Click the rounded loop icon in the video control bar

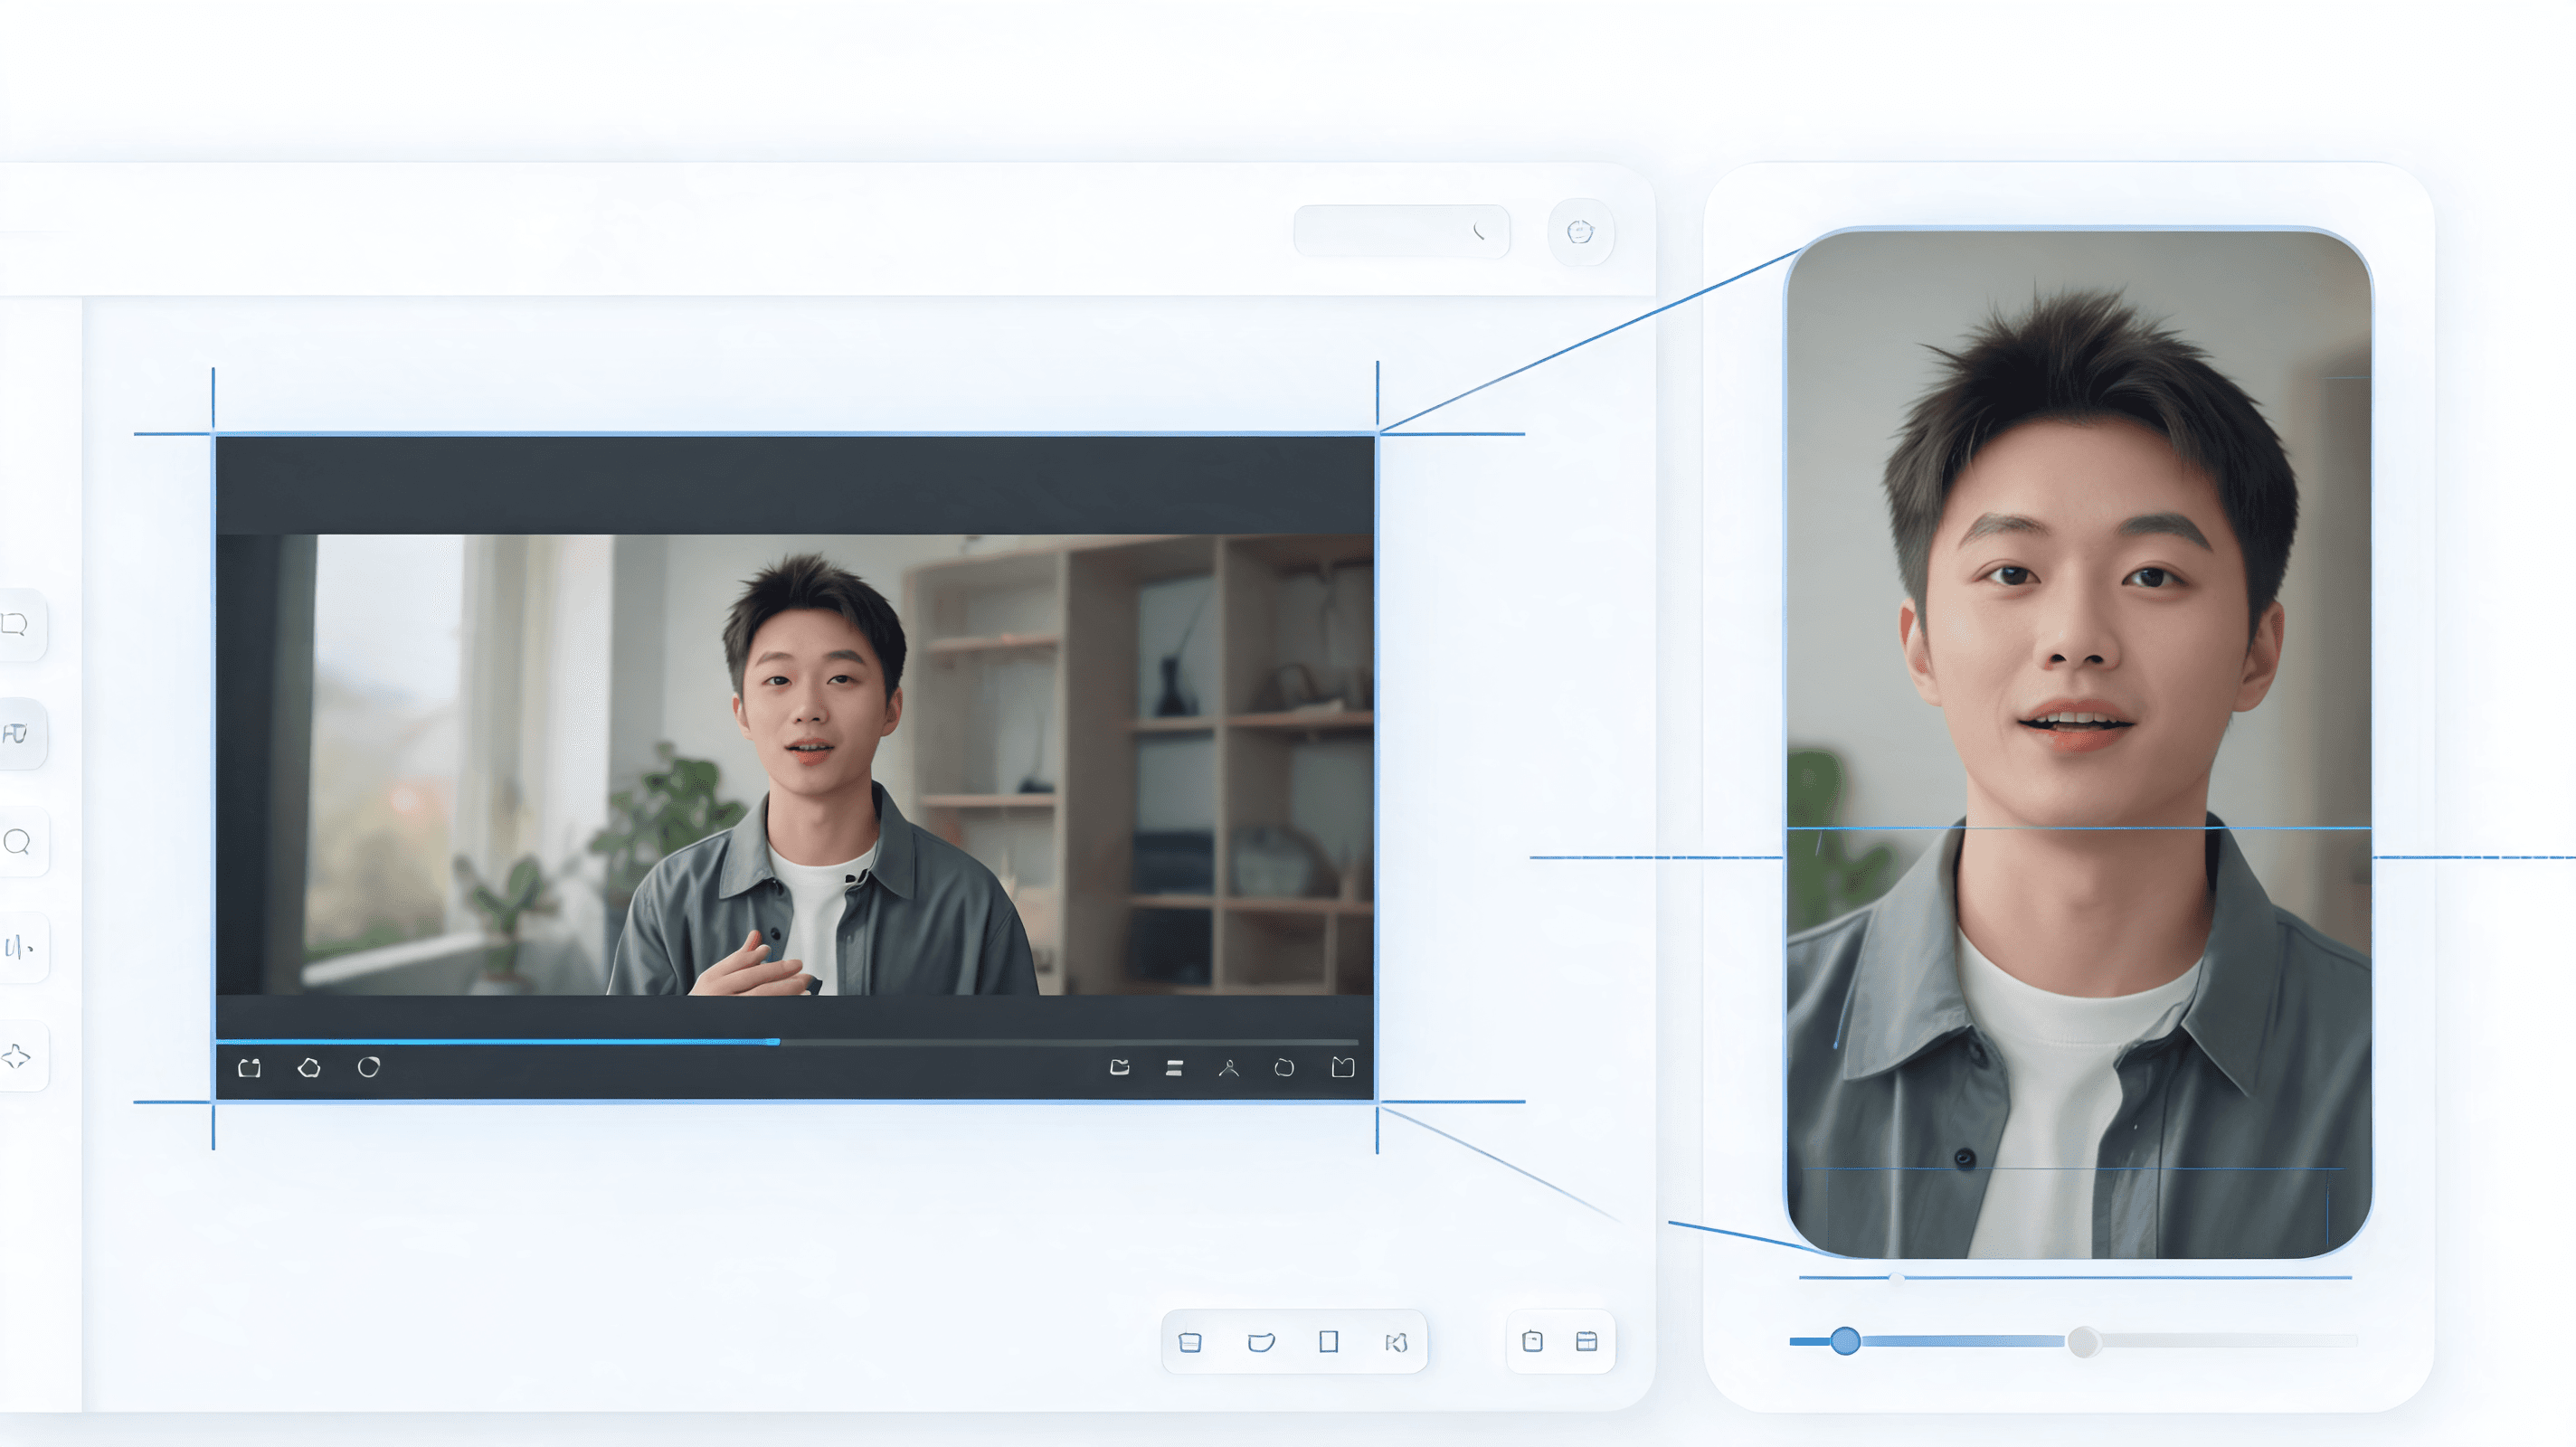1284,1068
